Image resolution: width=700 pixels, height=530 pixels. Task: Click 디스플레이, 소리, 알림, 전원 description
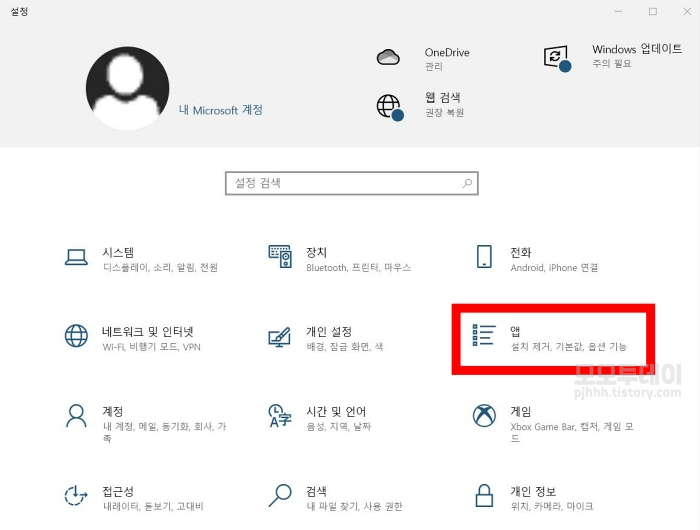tap(160, 267)
